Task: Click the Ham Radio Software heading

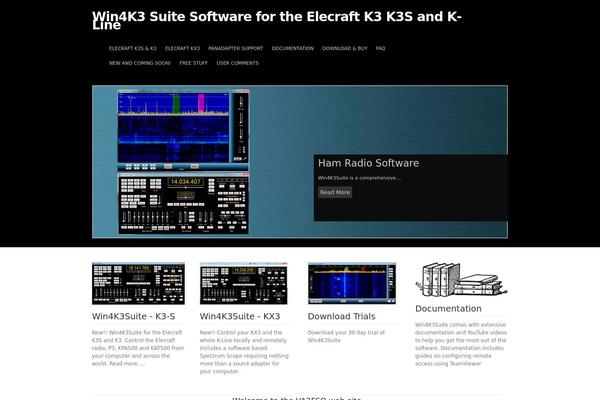Action: pos(368,163)
